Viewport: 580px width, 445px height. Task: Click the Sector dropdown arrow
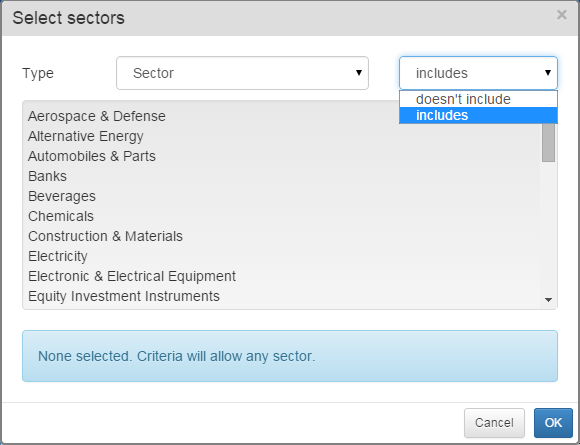(358, 73)
